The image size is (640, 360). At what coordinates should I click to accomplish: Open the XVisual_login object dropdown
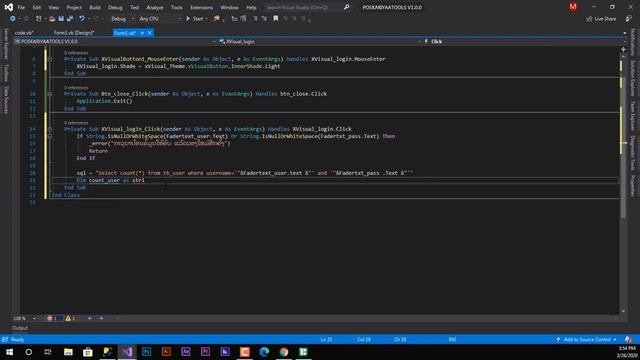click(319, 42)
